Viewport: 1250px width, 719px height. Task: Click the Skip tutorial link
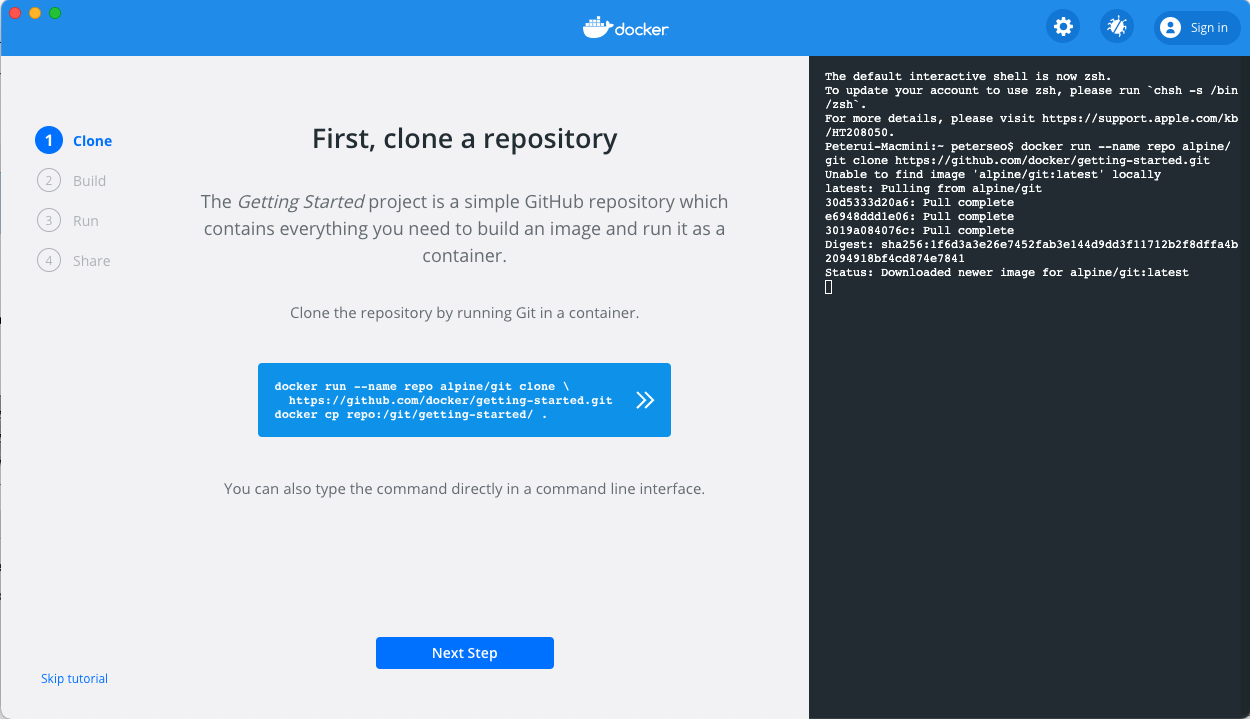click(x=74, y=679)
